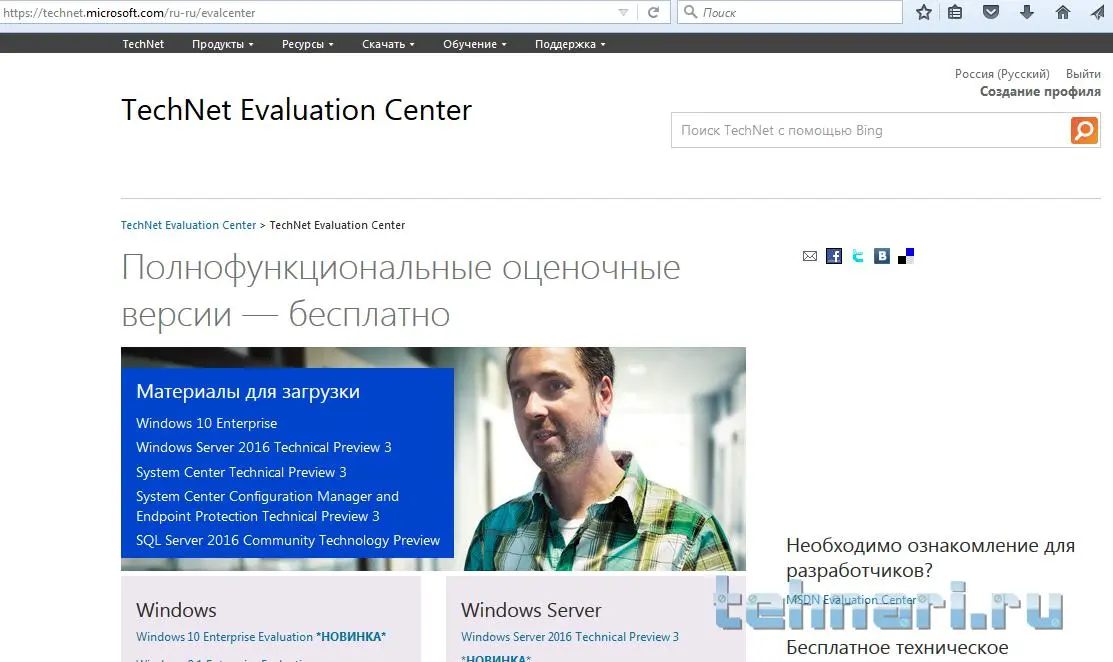The image size is (1113, 662).
Task: Click the Полнофункциональные оценочные версии headline
Action: 400,291
